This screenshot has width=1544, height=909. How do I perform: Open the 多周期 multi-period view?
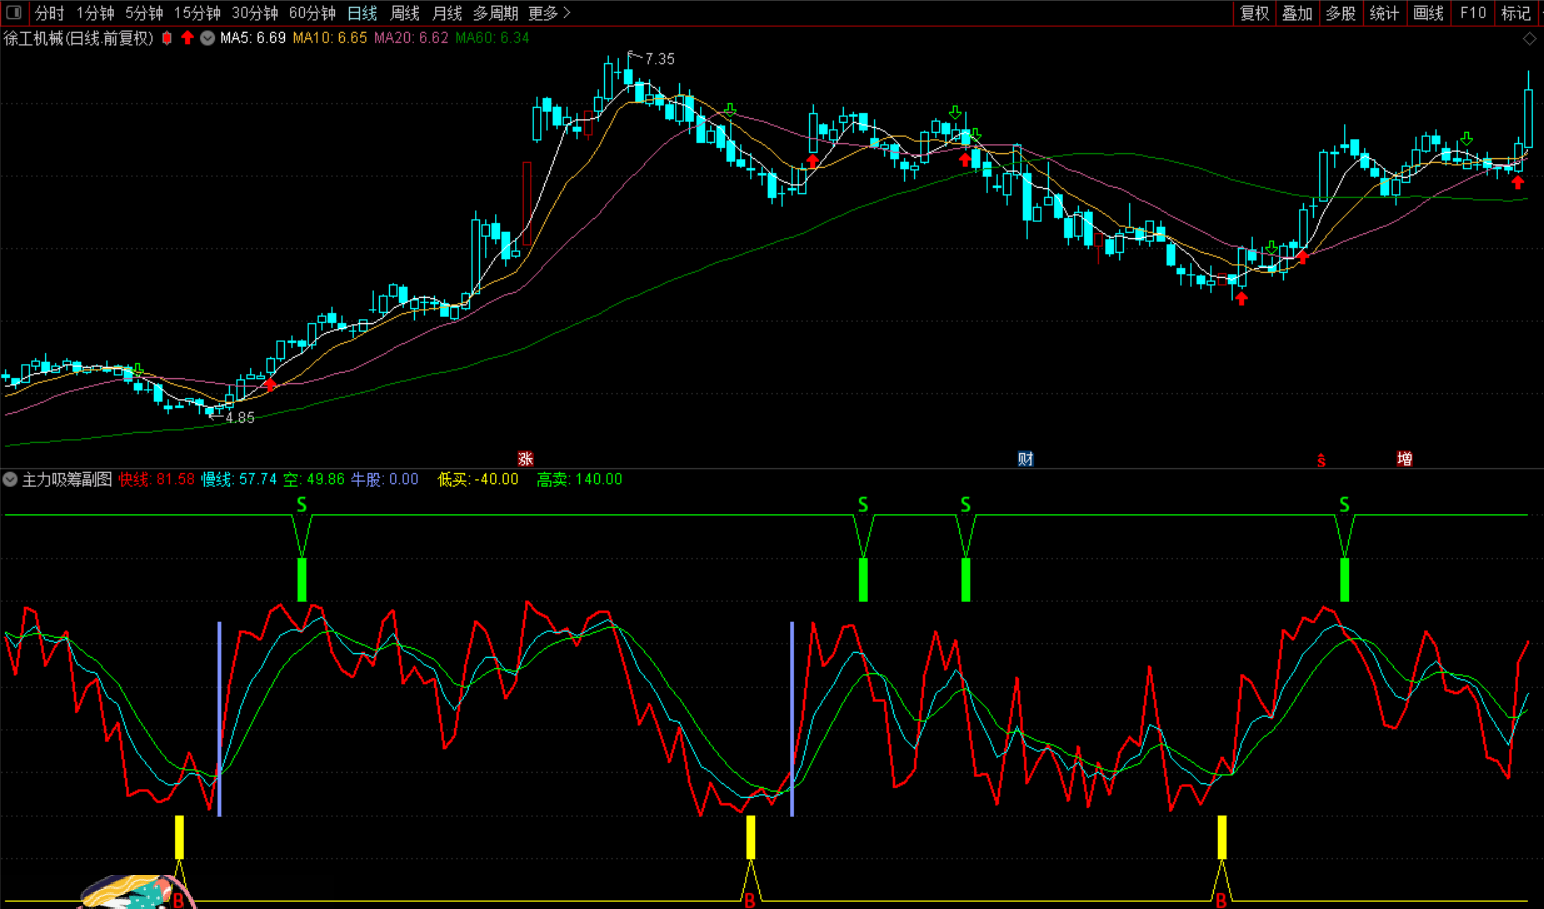[x=495, y=13]
